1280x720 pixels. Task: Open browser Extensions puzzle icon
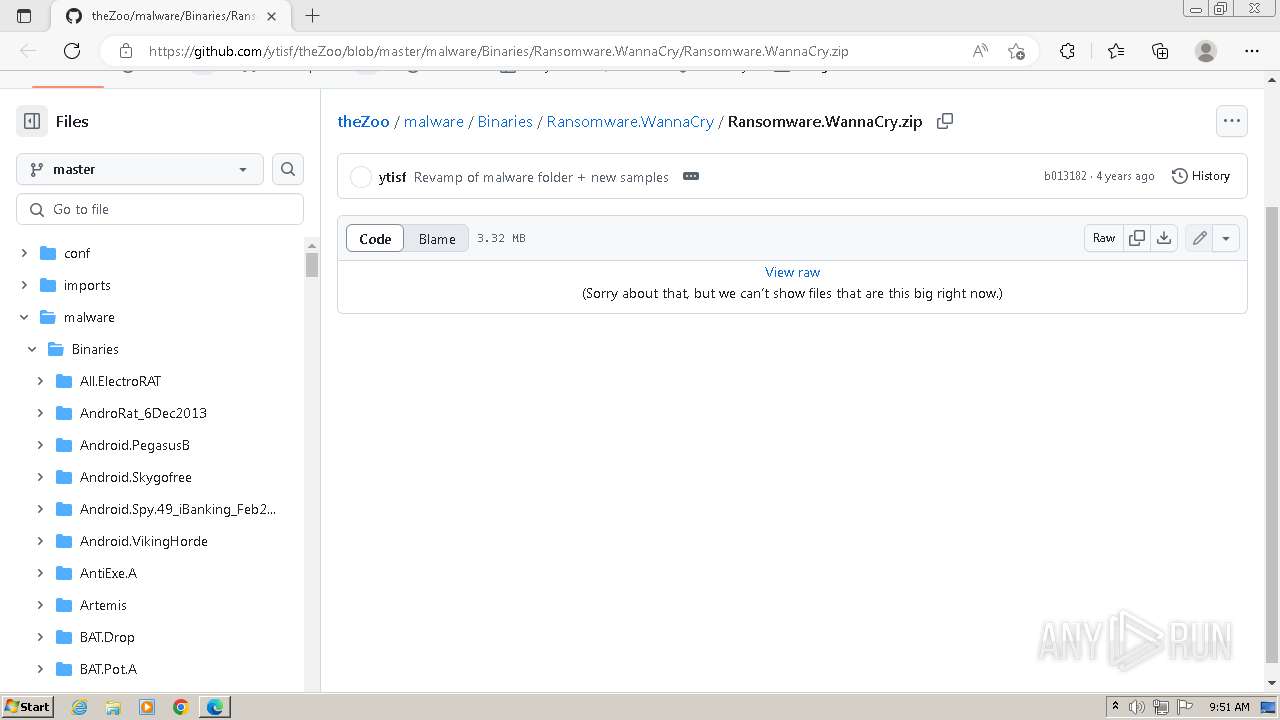(1067, 51)
